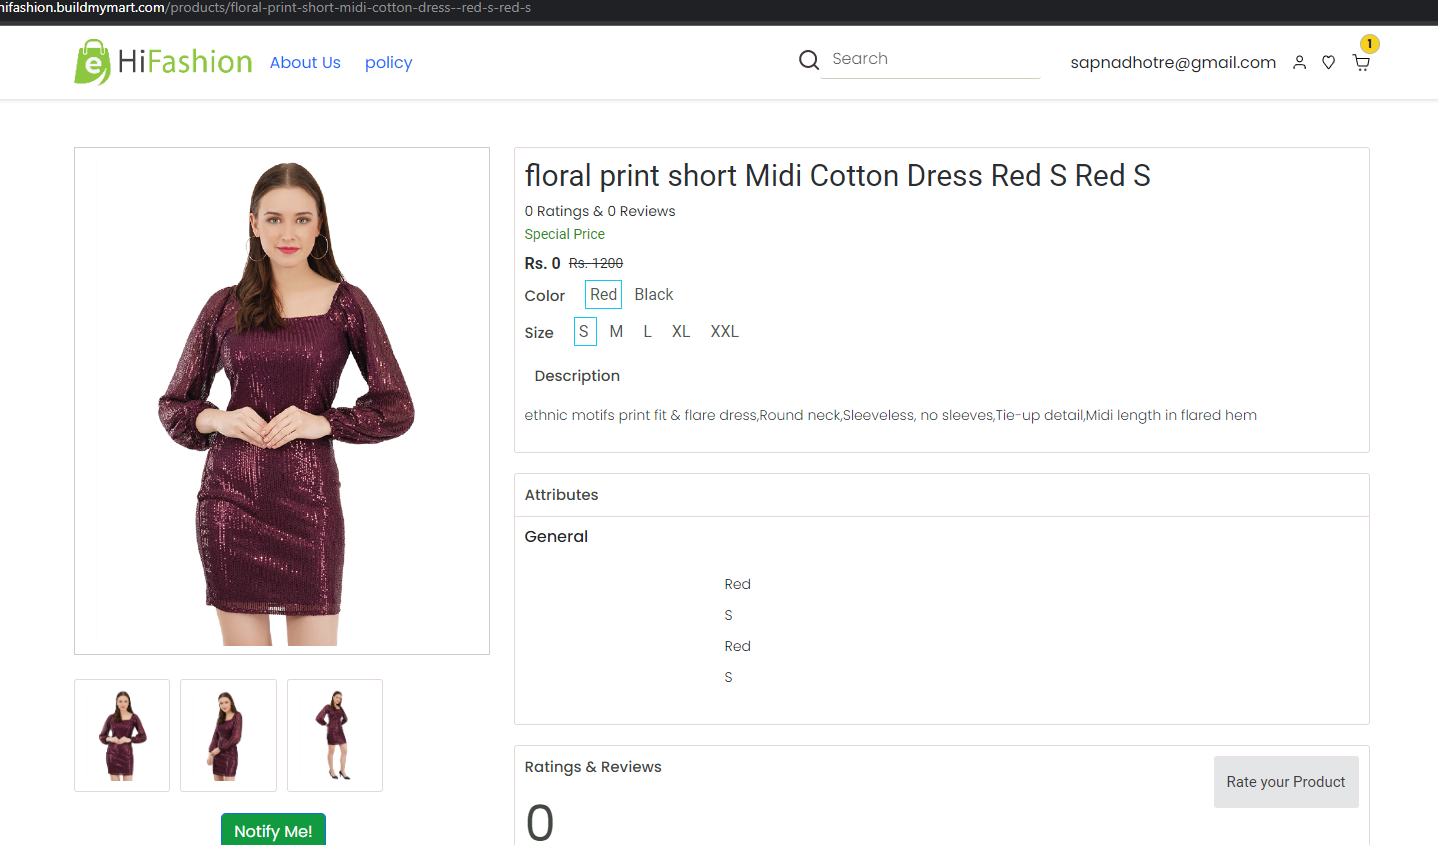
Task: Select the Black color option
Action: 654,294
